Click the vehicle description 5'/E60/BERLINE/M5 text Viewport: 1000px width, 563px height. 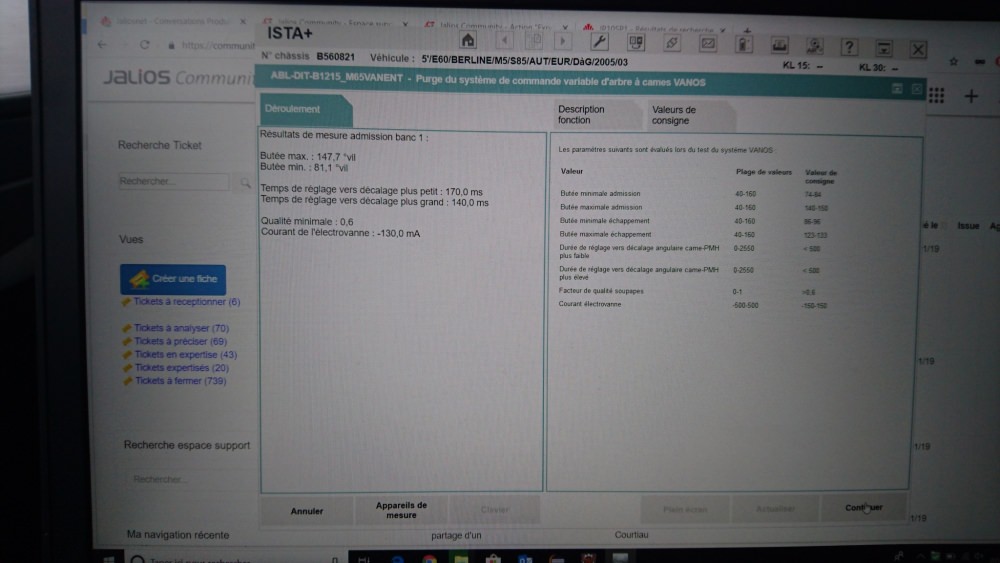point(524,62)
